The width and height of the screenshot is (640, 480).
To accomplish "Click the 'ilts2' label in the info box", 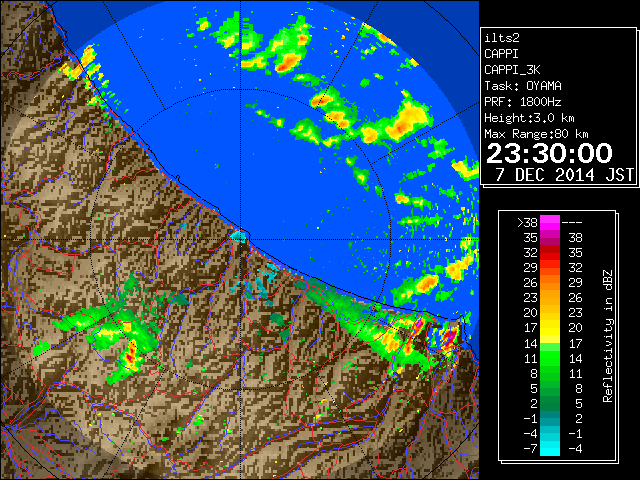I will [x=502, y=38].
